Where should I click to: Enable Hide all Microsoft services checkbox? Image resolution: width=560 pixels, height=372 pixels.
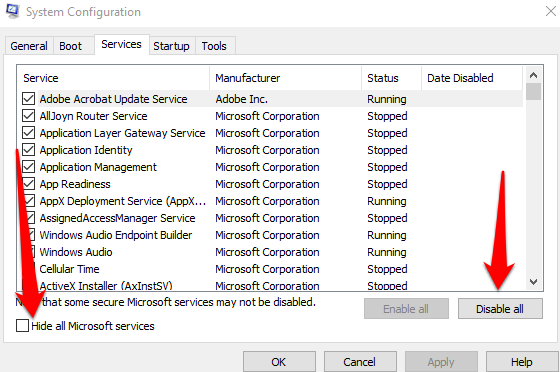(22, 326)
